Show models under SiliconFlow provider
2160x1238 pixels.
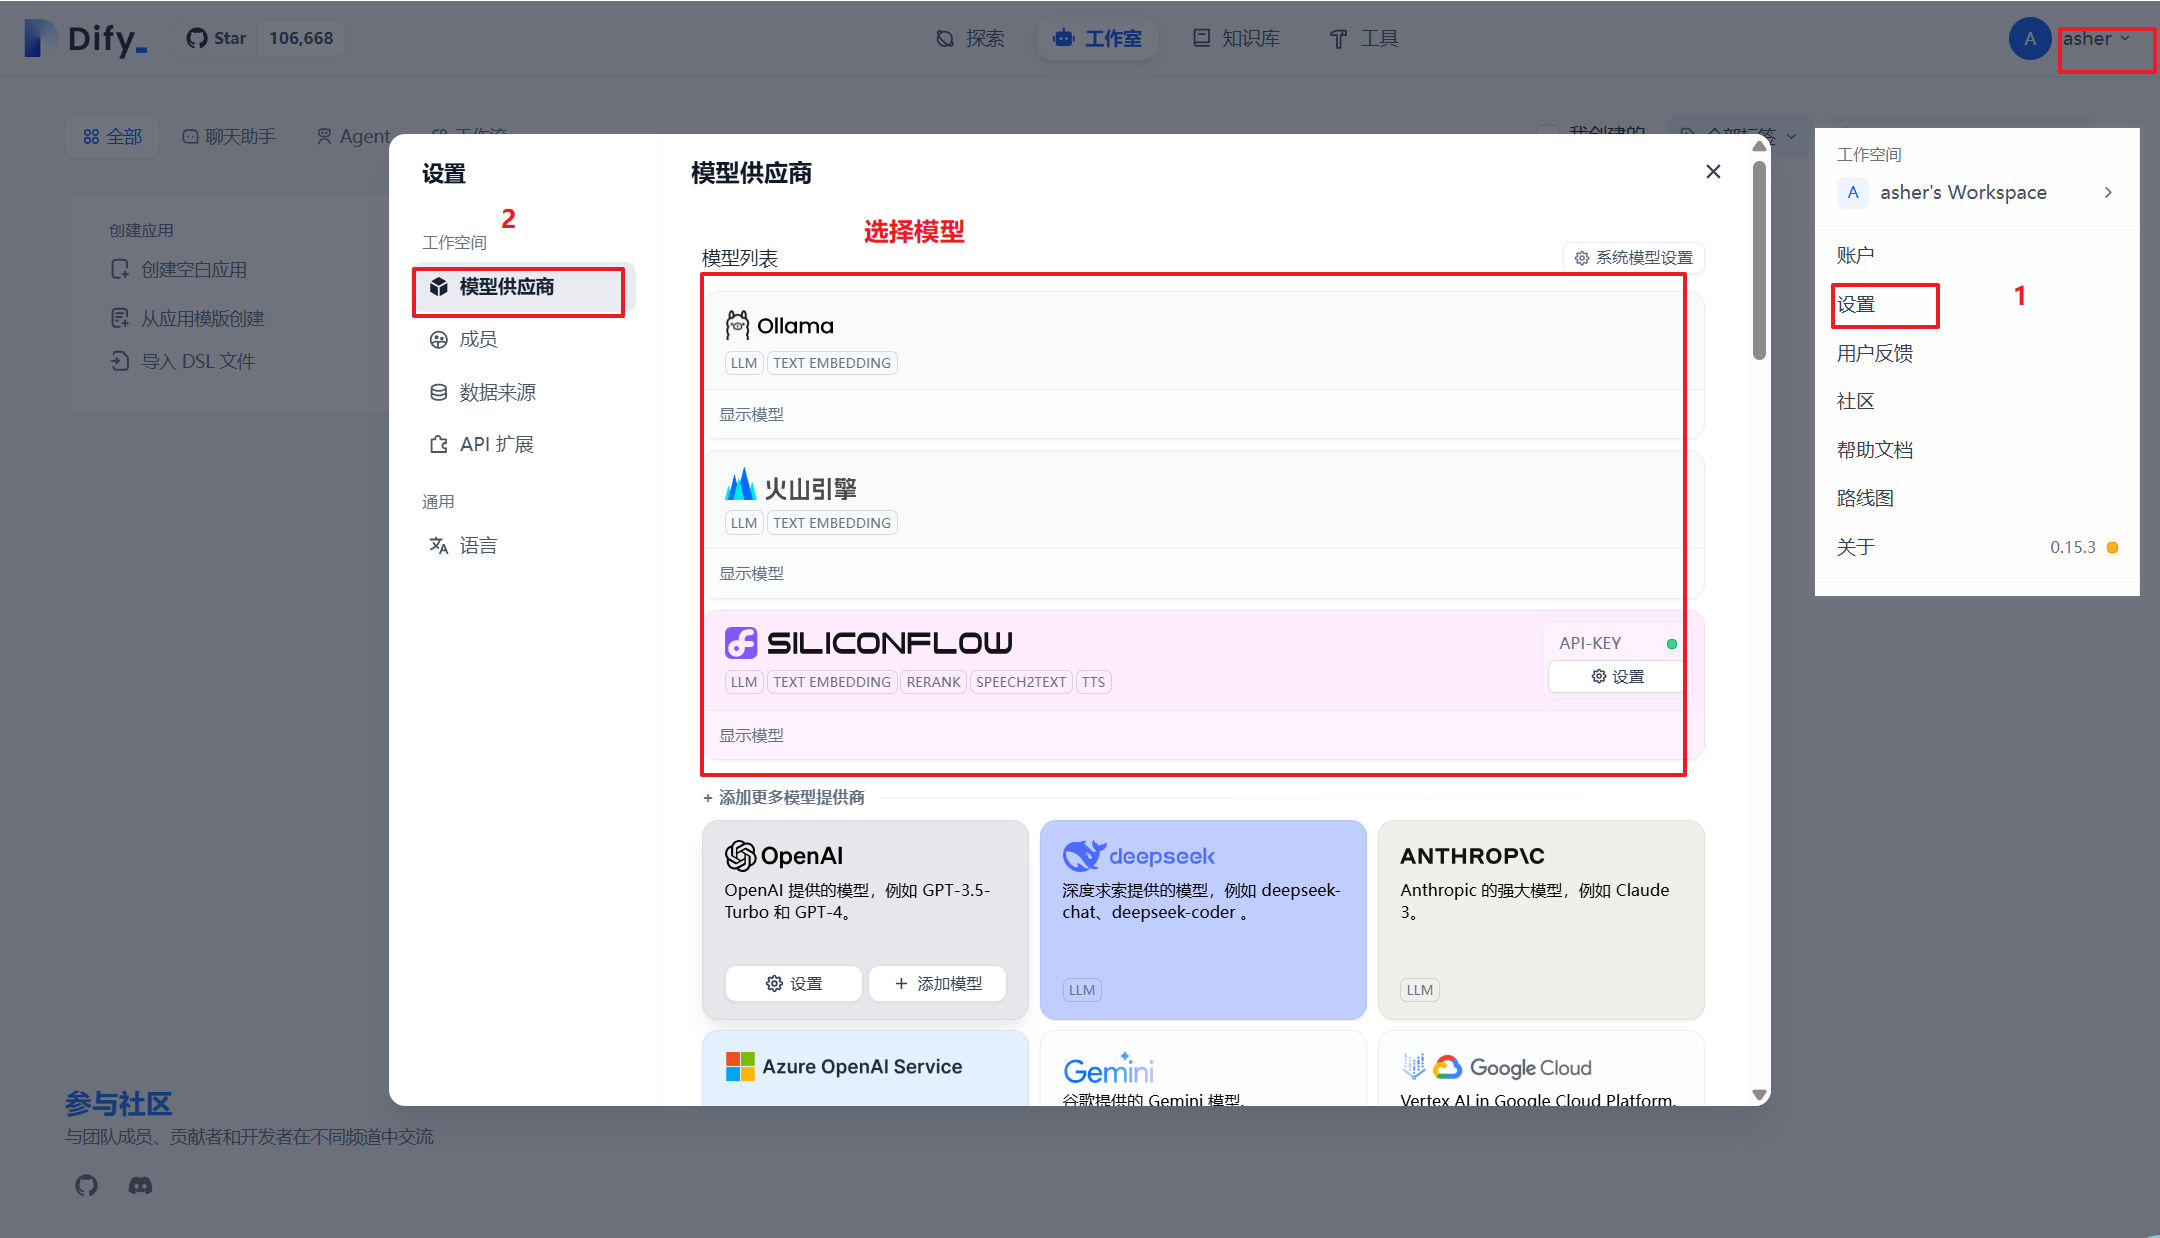click(x=752, y=735)
